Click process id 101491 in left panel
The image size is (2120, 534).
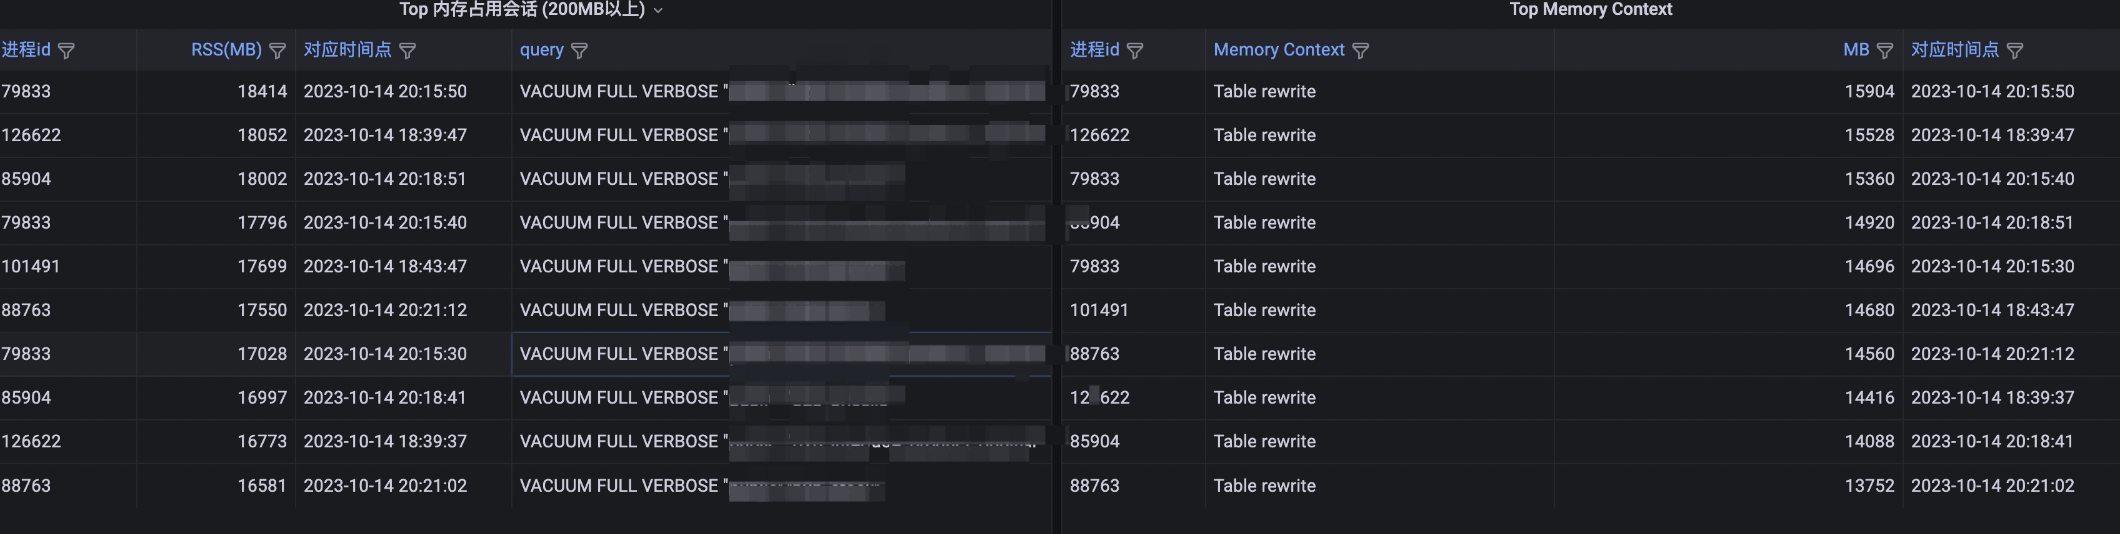31,267
